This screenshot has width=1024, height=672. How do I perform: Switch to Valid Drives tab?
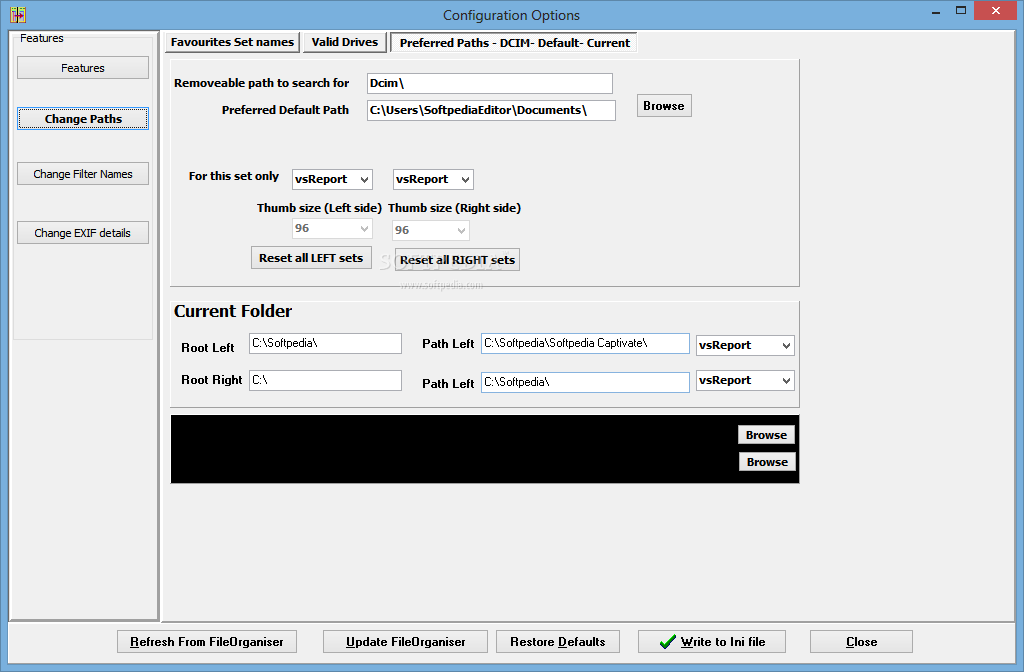tap(345, 42)
